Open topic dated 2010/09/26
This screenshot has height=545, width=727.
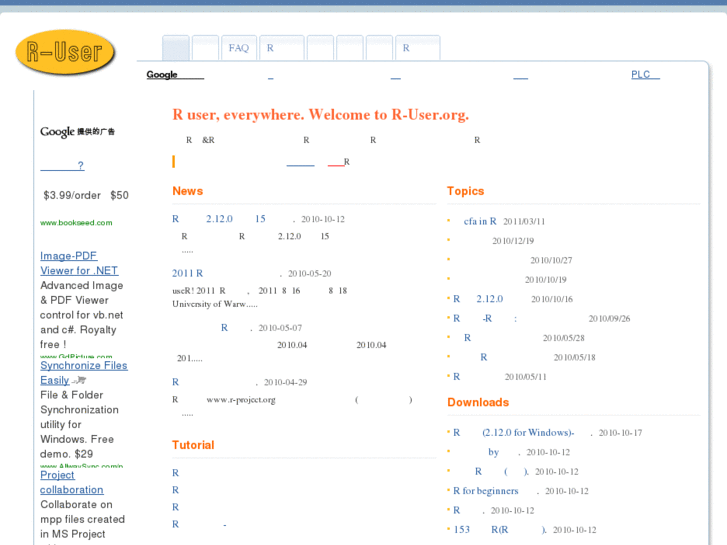(x=485, y=318)
